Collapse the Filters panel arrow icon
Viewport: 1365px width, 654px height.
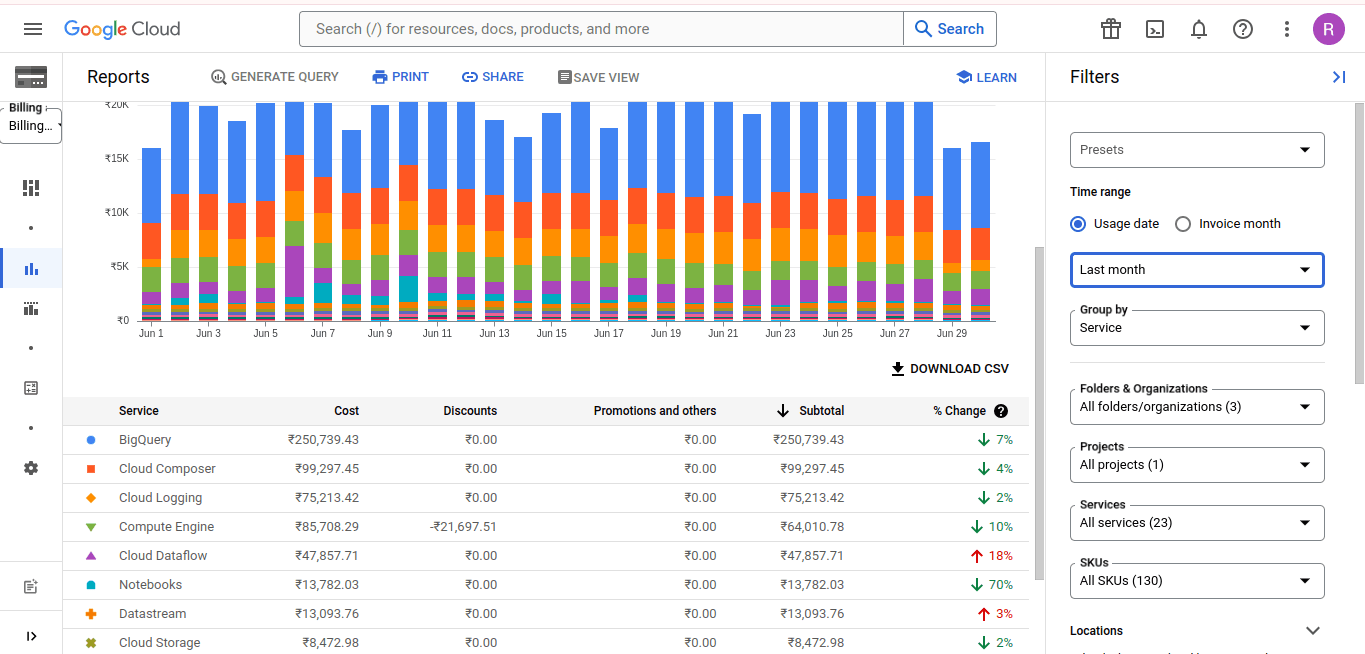coord(1339,77)
